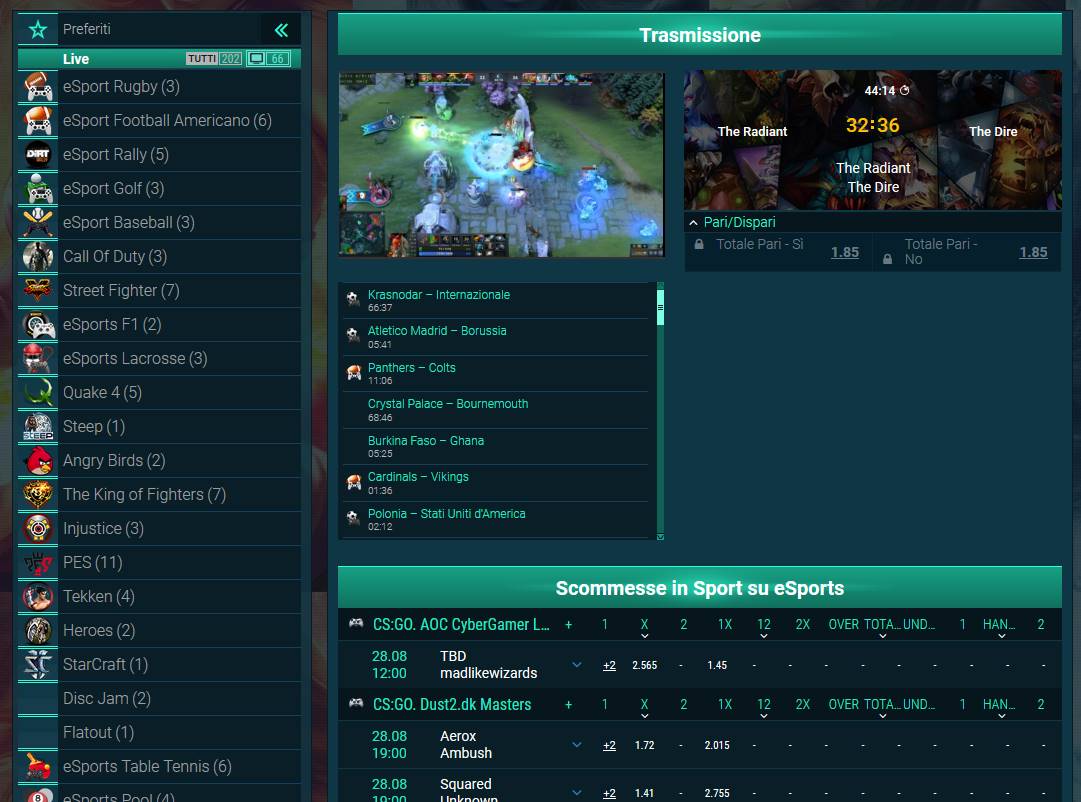Screen dimensions: 1081x802
Task: Choose the Tekken icon
Action: pyautogui.click(x=38, y=596)
